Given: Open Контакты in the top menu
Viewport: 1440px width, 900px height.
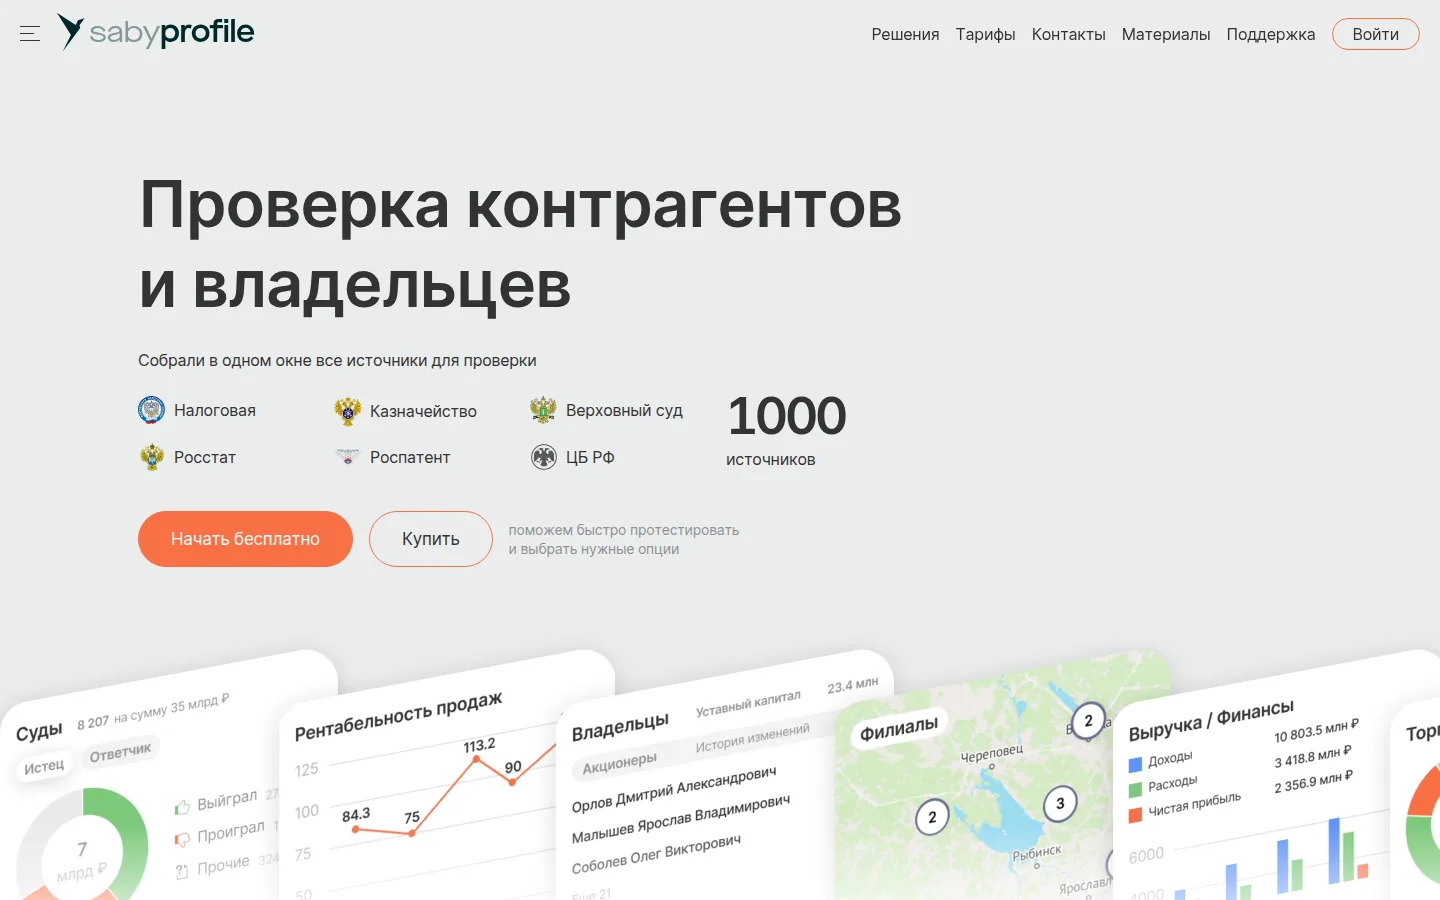Looking at the screenshot, I should (1068, 34).
